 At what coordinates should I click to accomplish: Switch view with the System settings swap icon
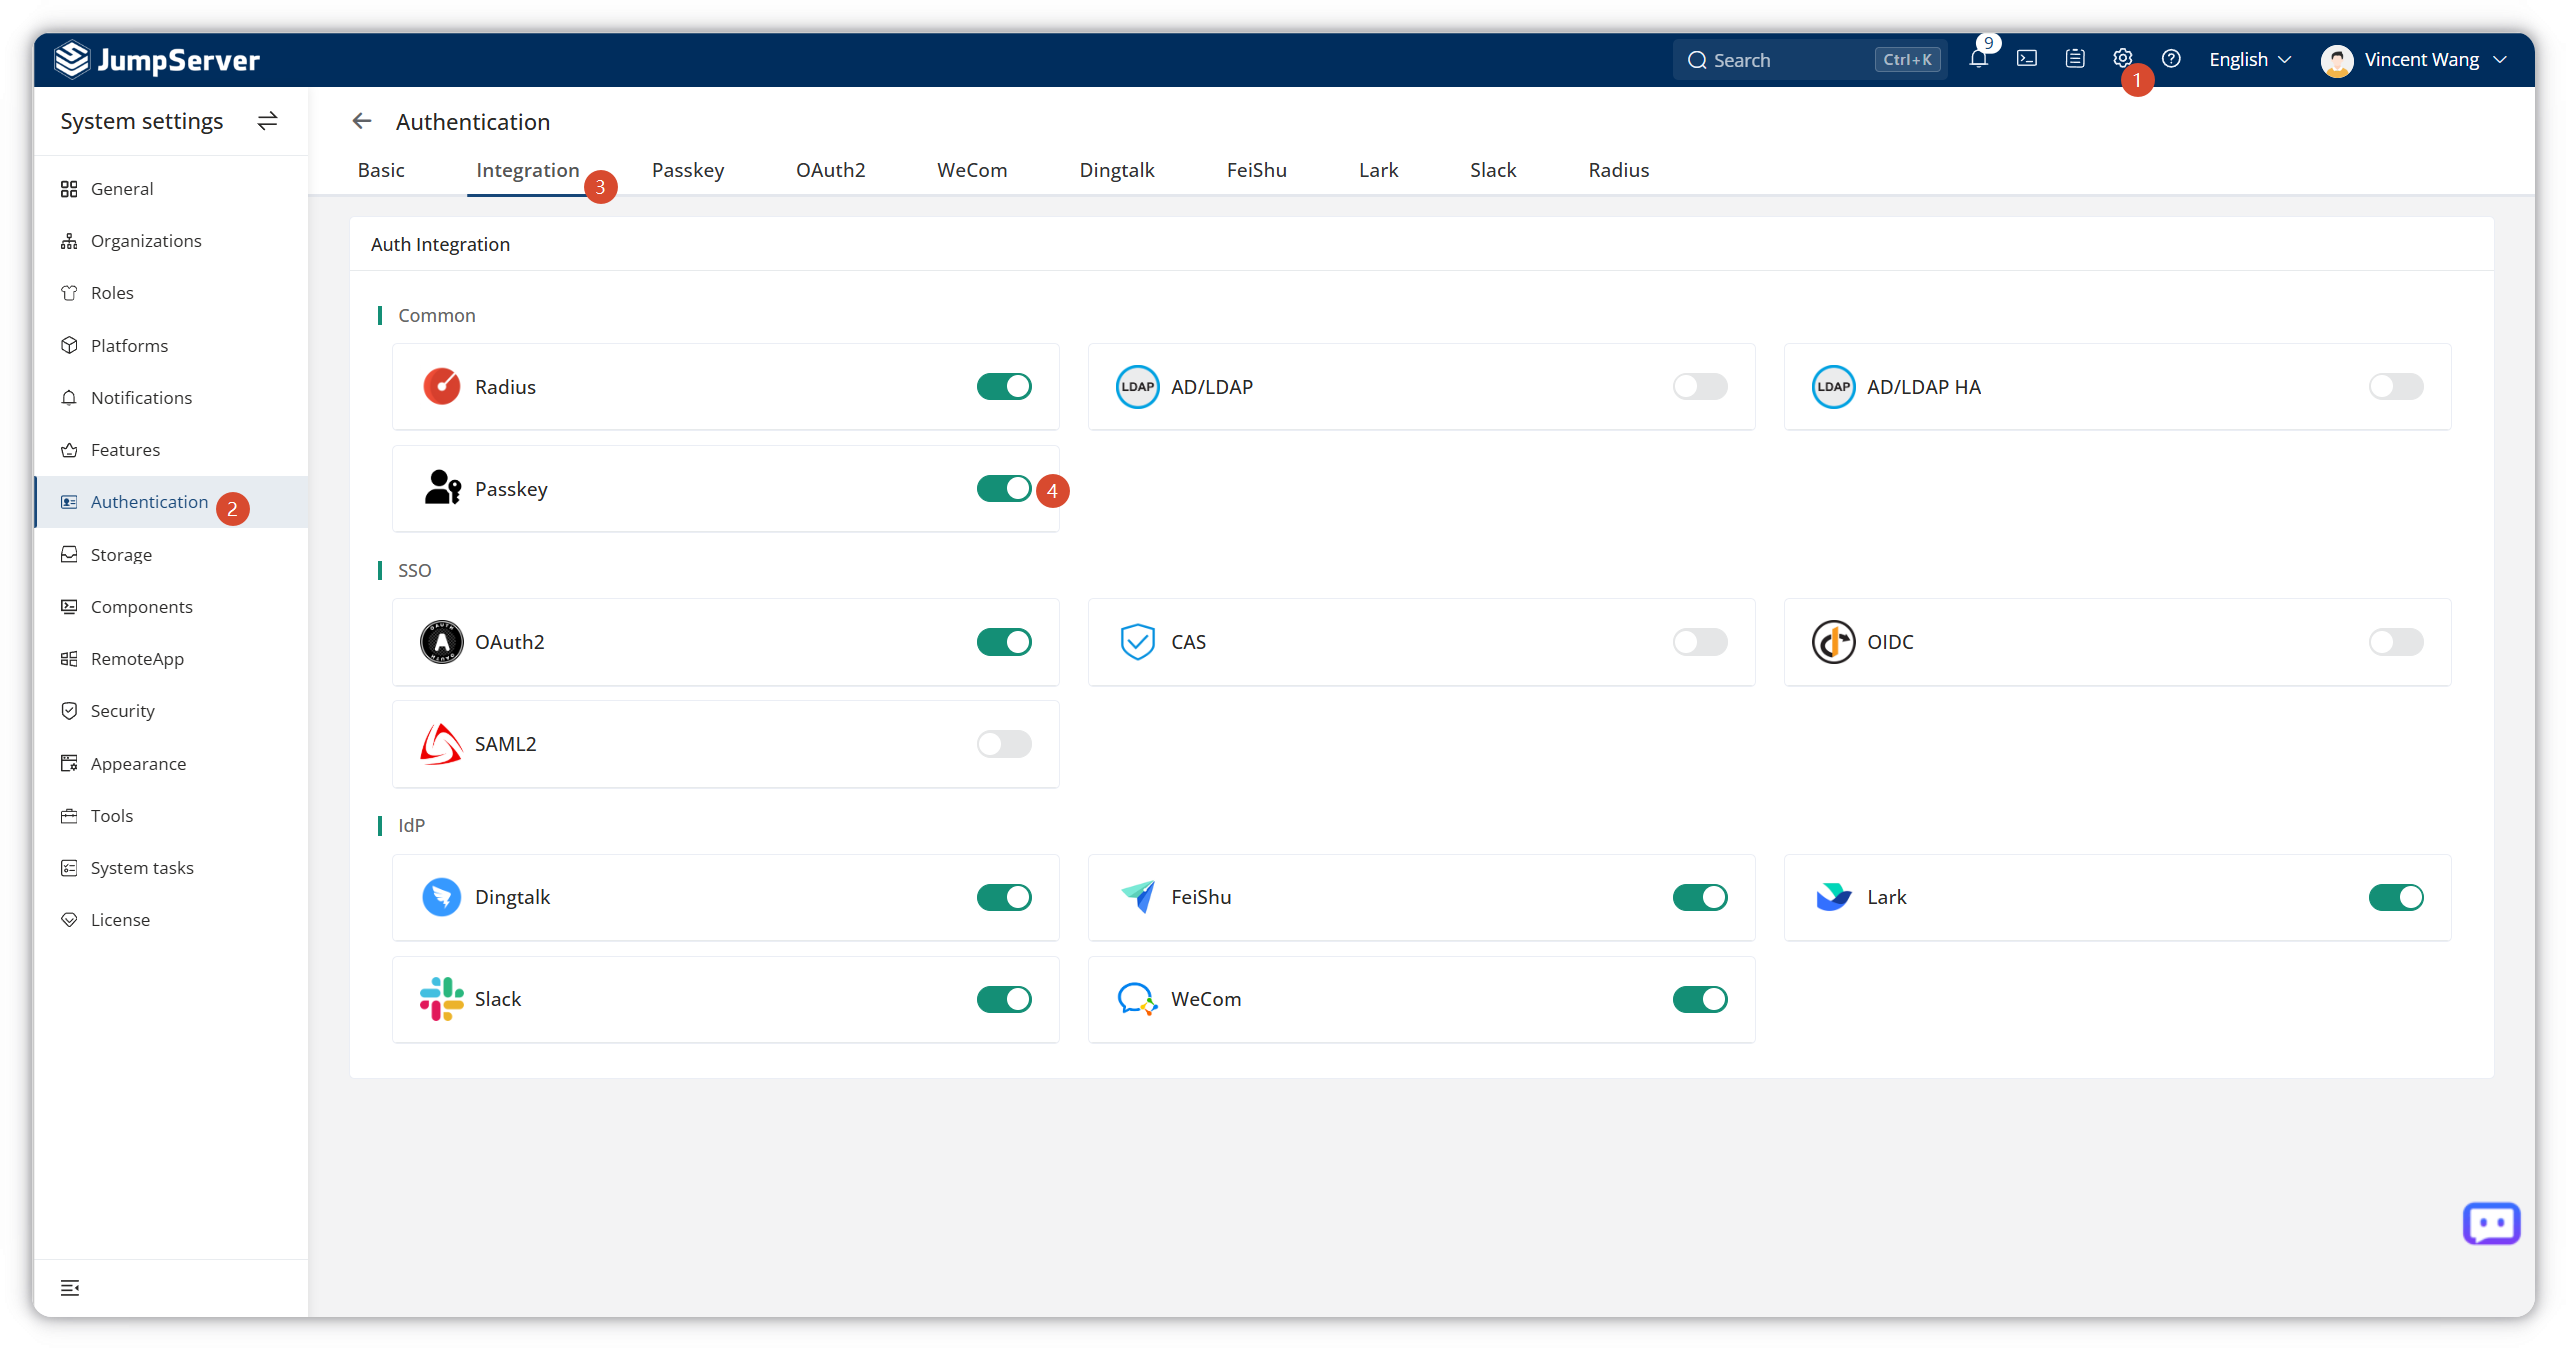click(x=267, y=121)
